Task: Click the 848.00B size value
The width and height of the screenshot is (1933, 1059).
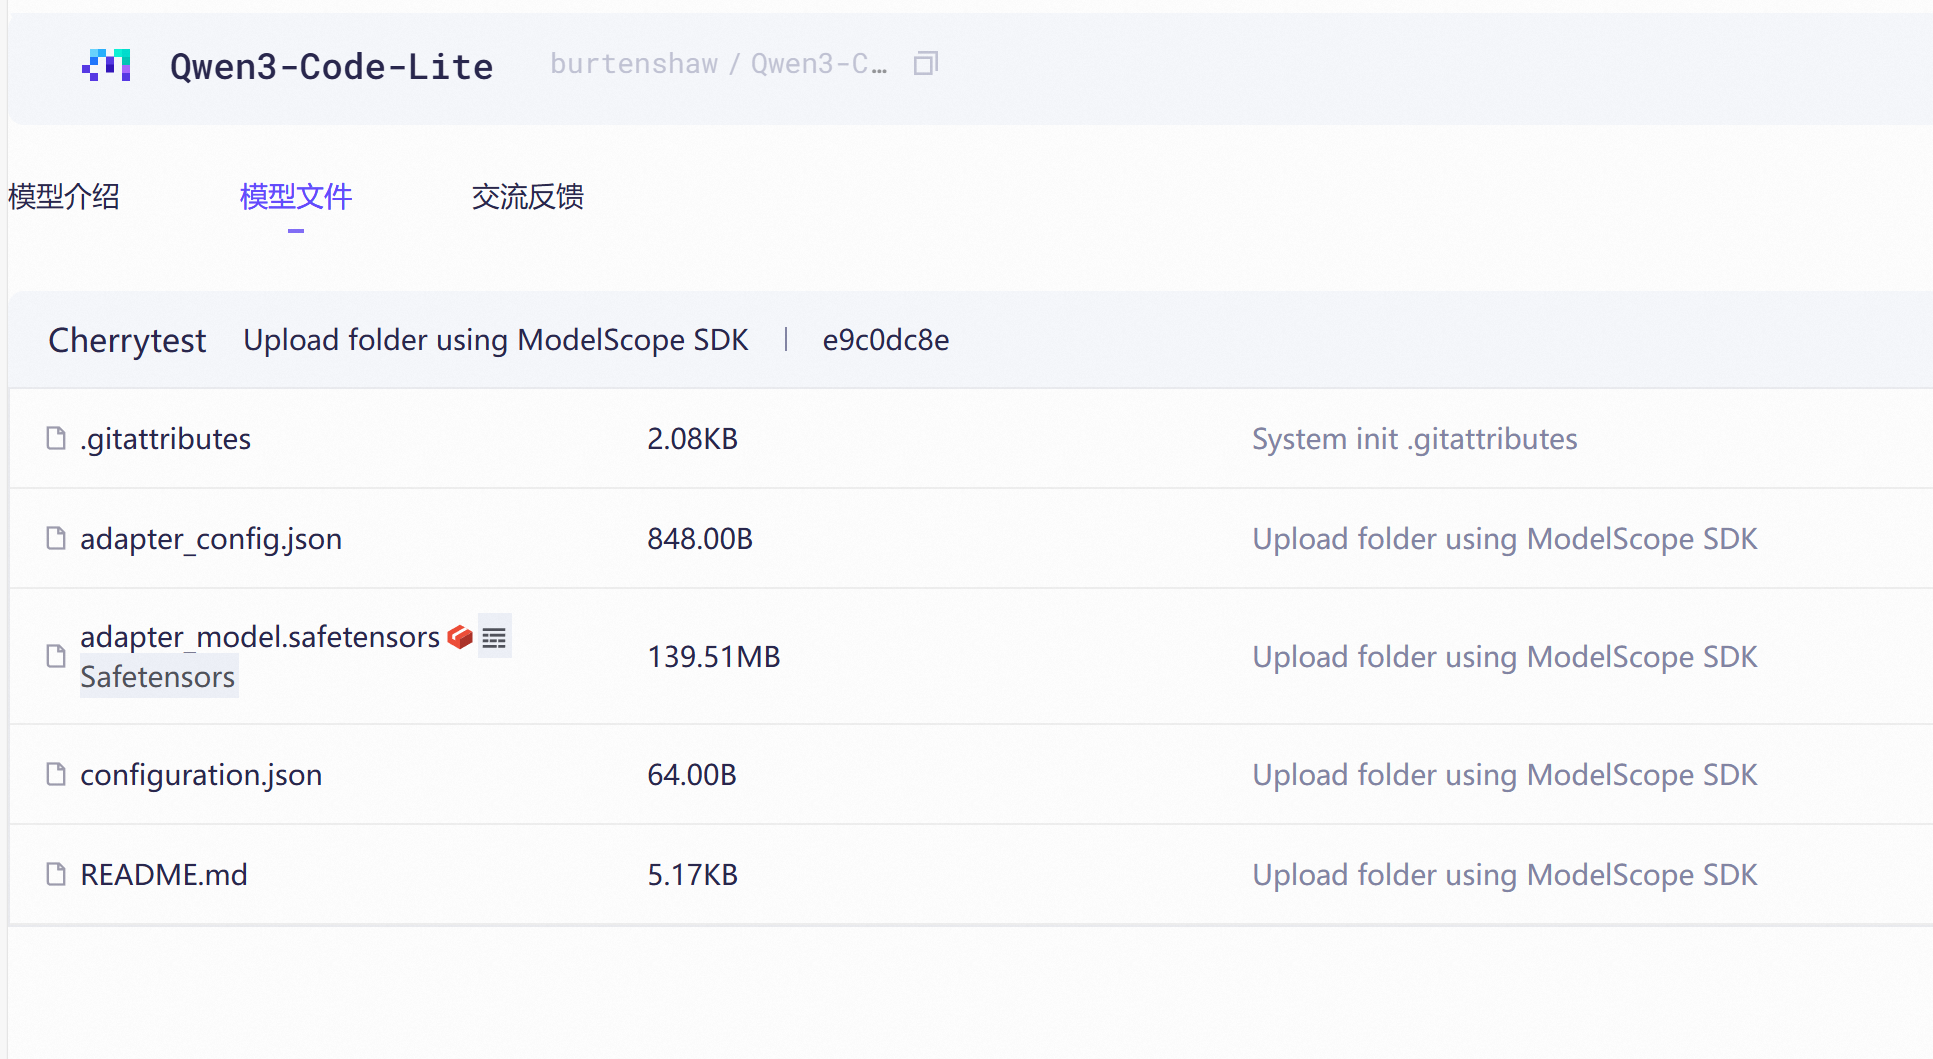Action: pos(700,538)
